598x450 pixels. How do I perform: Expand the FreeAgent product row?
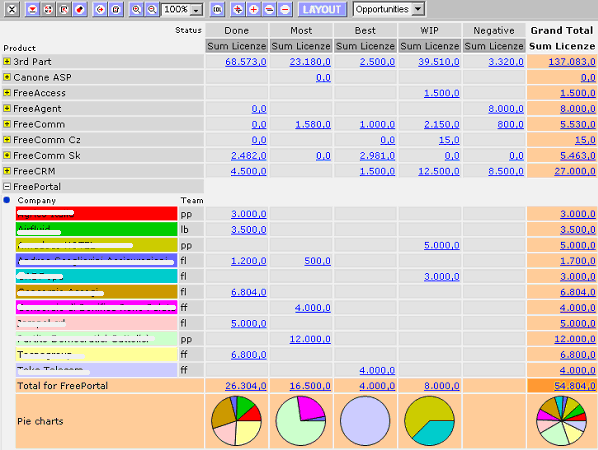coord(7,108)
